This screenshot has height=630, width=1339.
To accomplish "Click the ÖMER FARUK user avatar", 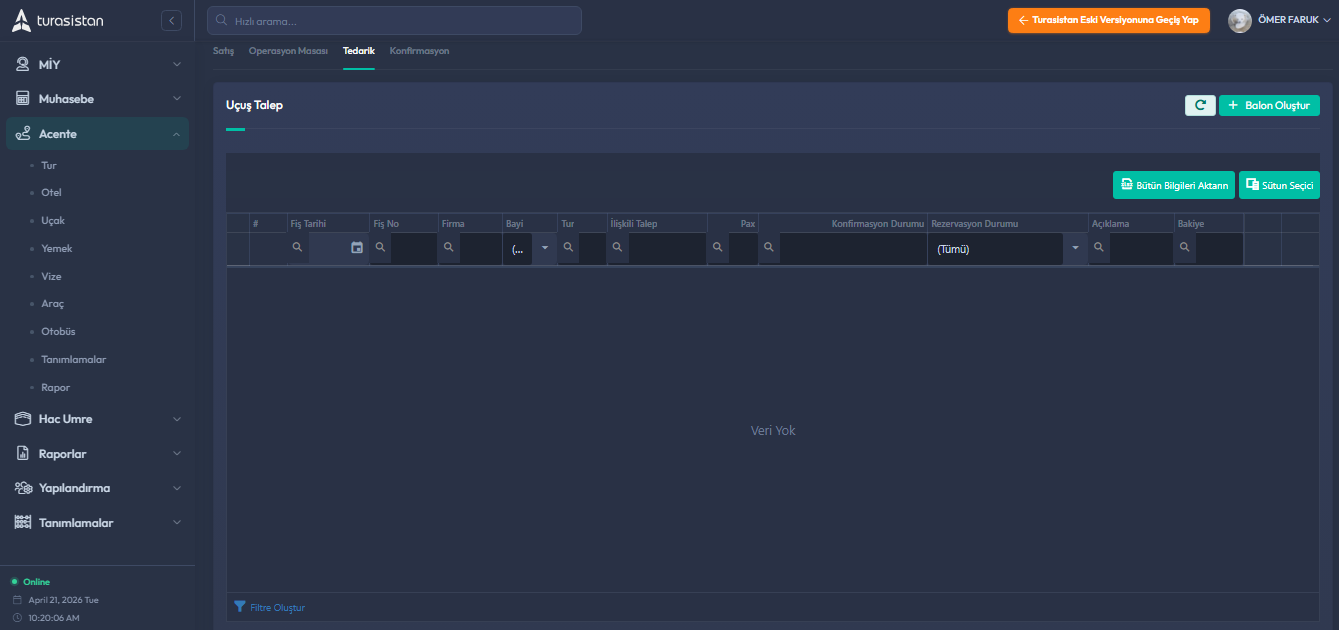I will [x=1240, y=21].
